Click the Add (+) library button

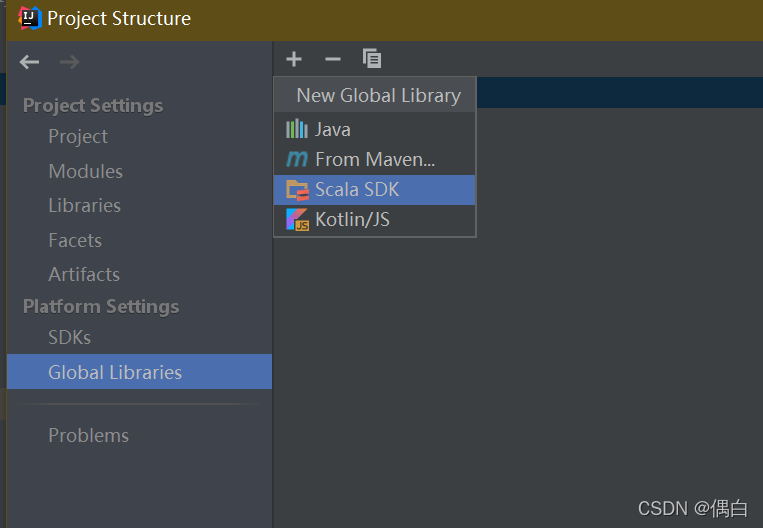coord(294,59)
